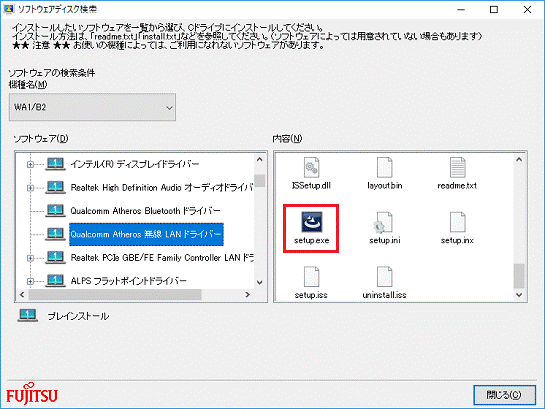This screenshot has width=545, height=409.
Task: Select Qualcomm Atheros 無線 LAN ドライバー entry
Action: point(146,234)
